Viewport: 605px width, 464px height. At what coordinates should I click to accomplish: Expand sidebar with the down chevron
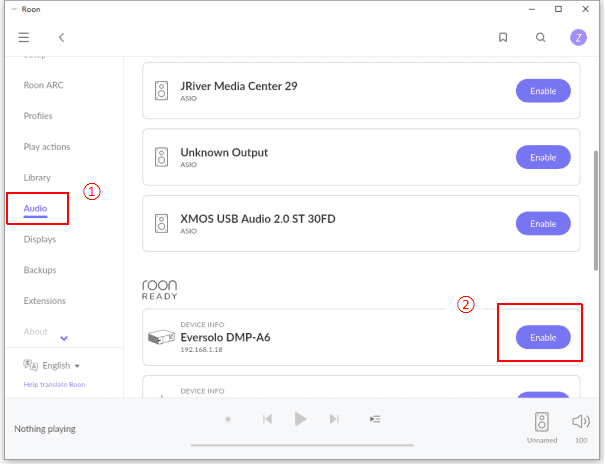point(65,338)
